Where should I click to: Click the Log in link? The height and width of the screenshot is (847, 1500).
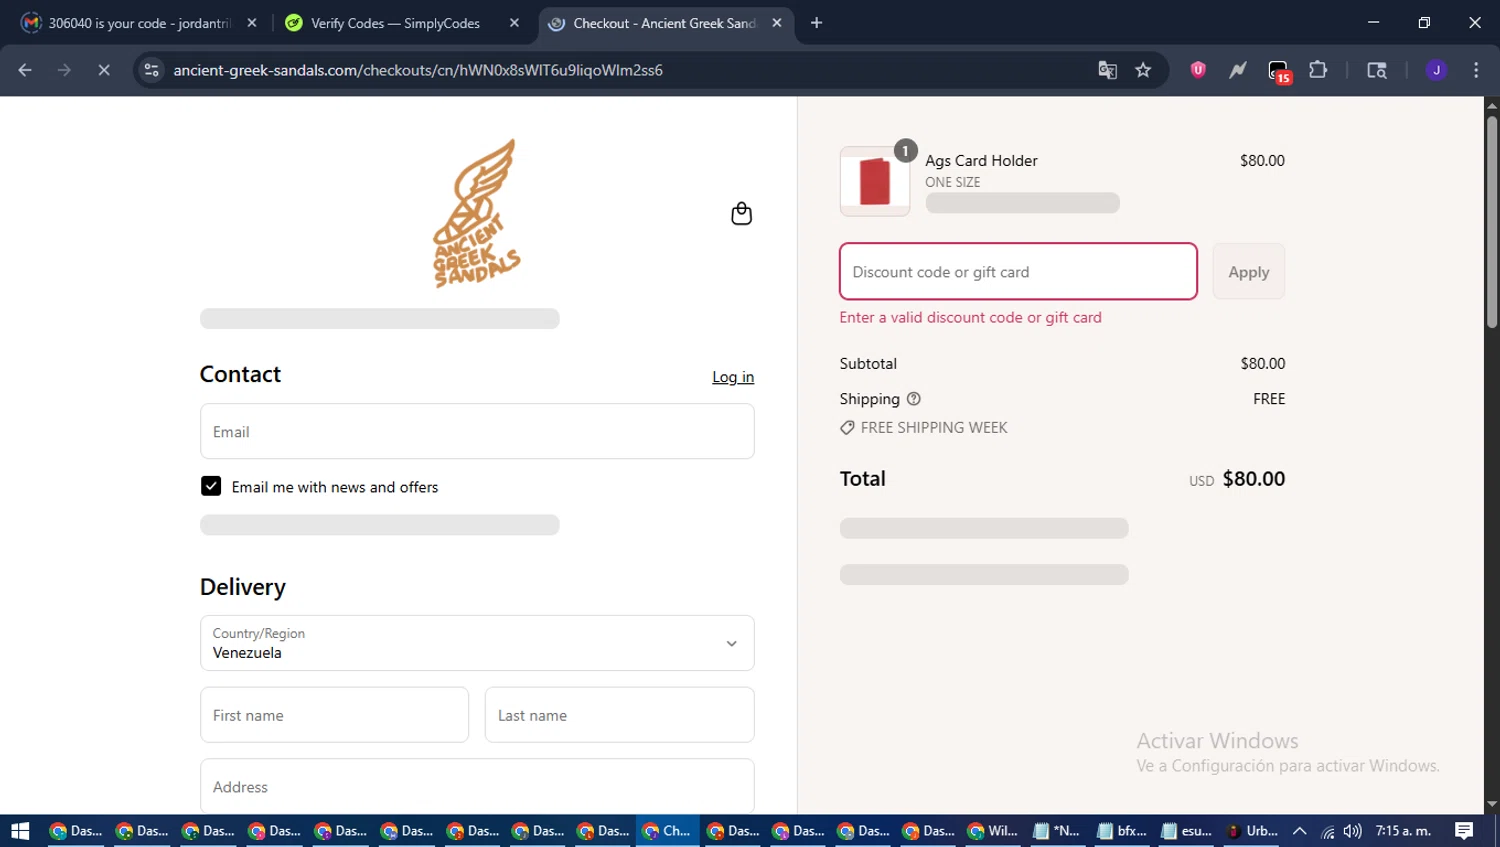point(733,377)
